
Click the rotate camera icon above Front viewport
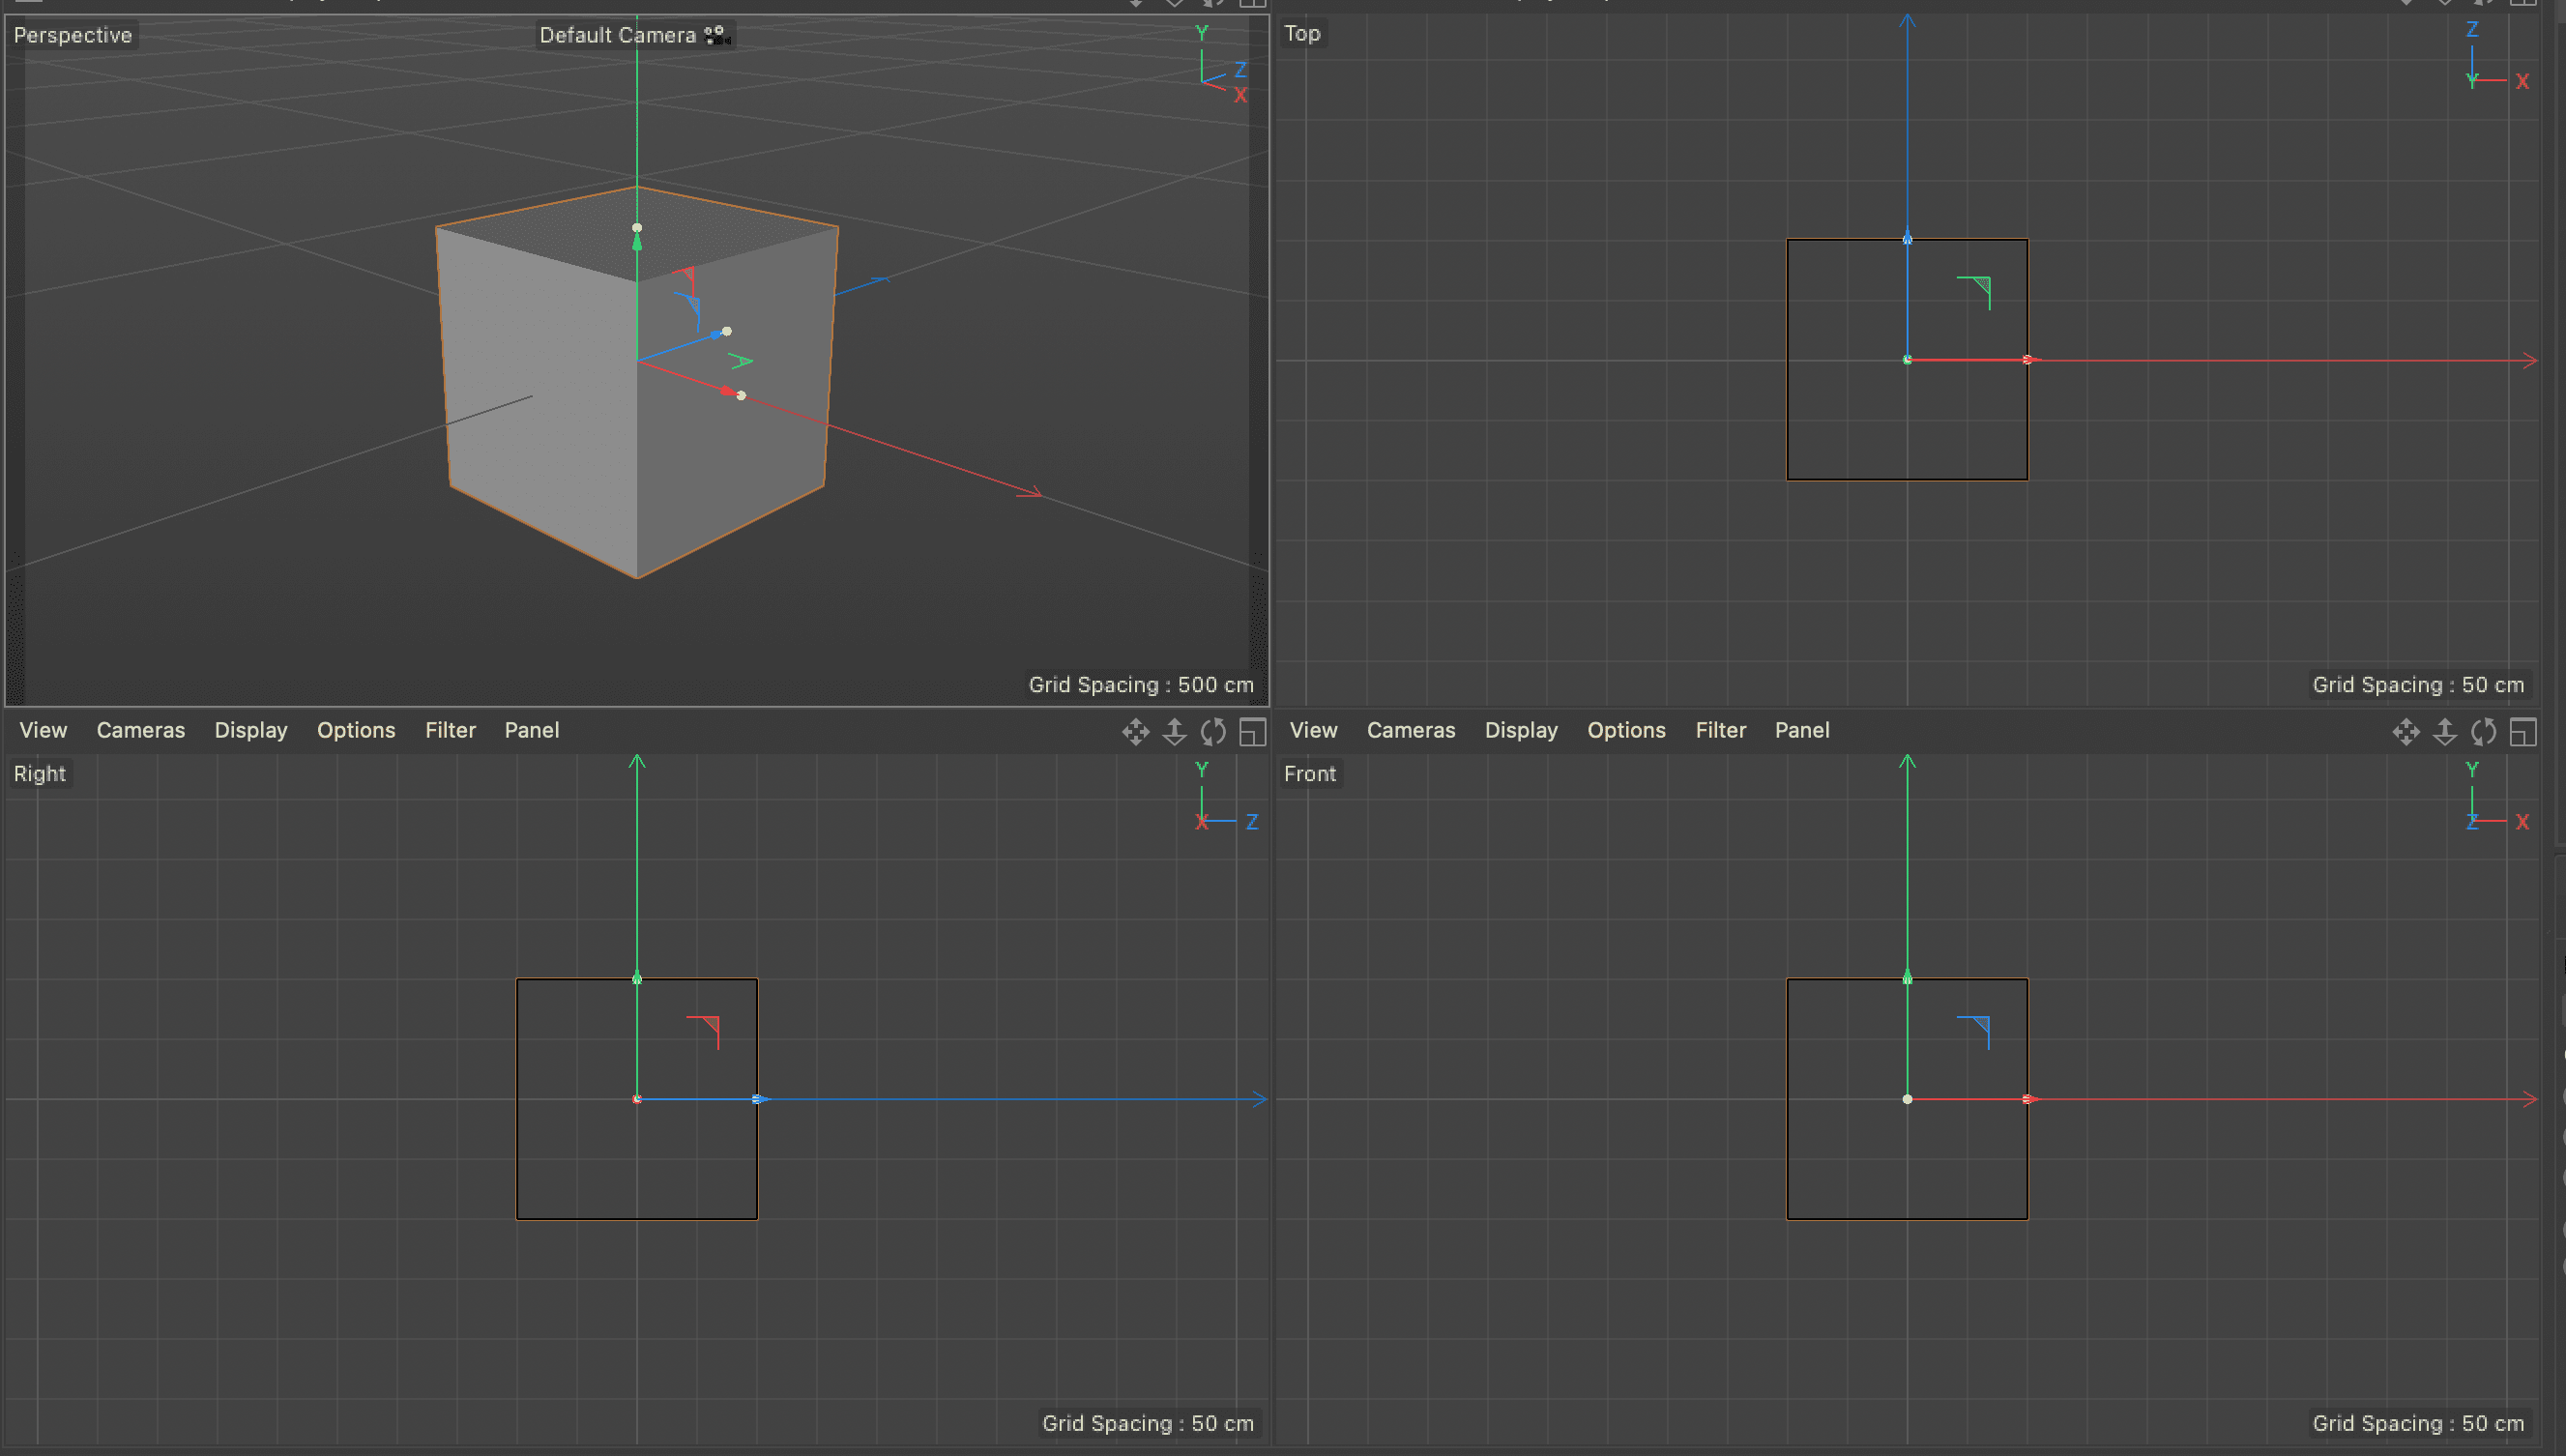(x=2484, y=731)
